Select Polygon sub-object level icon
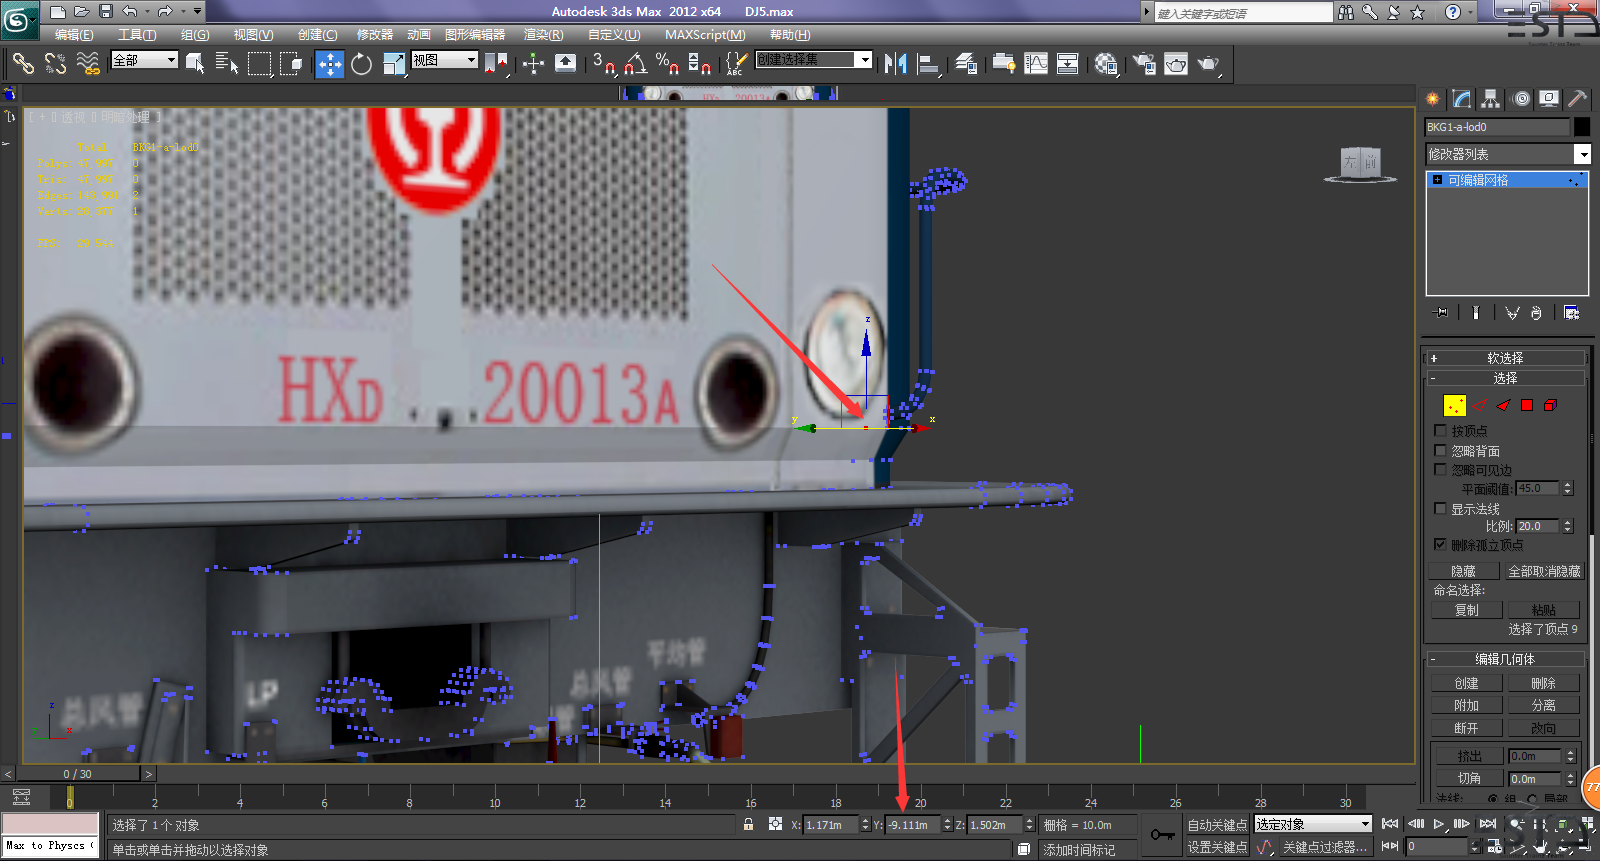Image resolution: width=1600 pixels, height=861 pixels. (x=1527, y=405)
